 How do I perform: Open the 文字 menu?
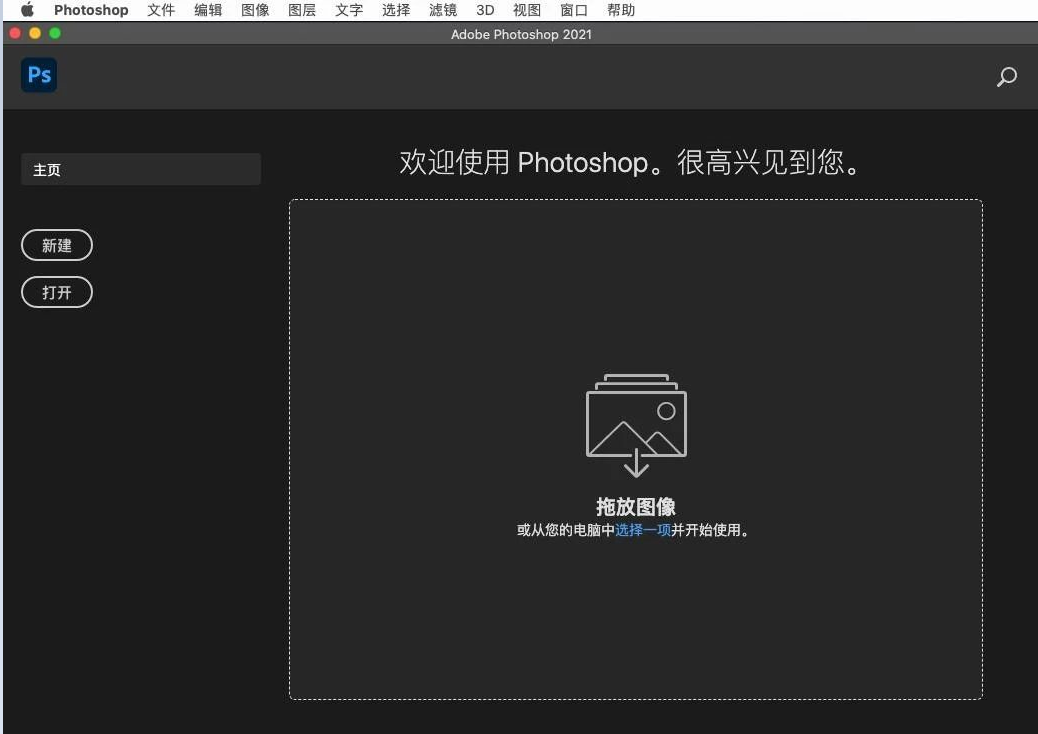click(349, 10)
